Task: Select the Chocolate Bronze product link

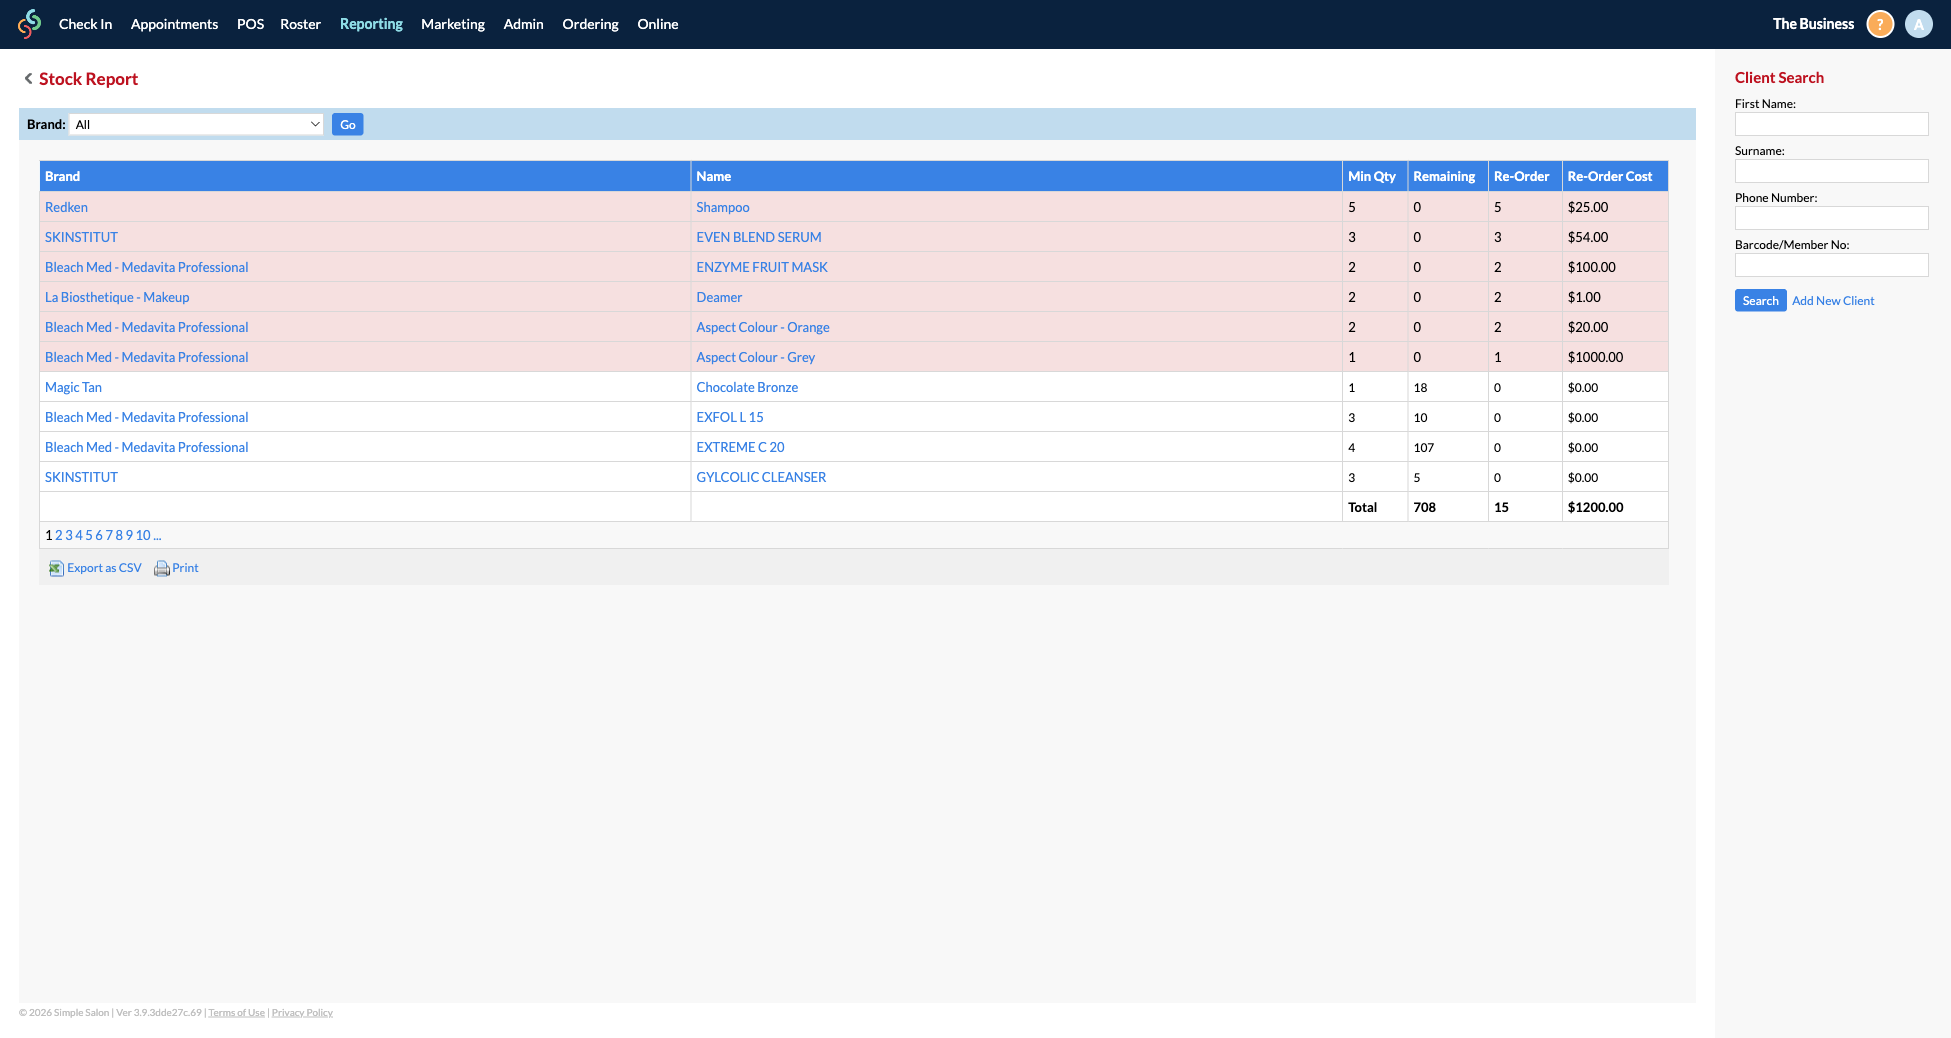Action: [x=747, y=387]
